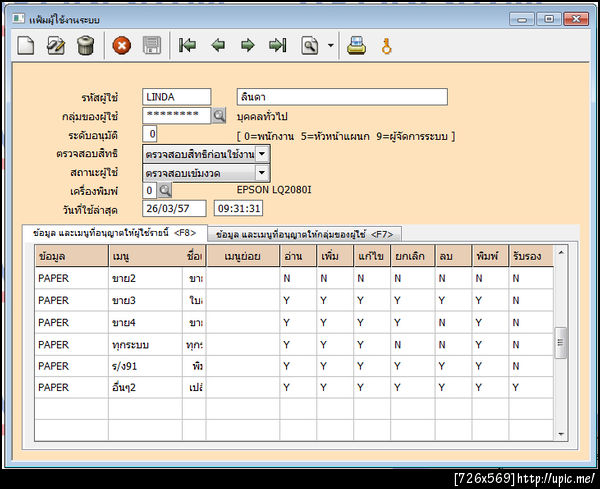Go to the next record arrow

247,45
